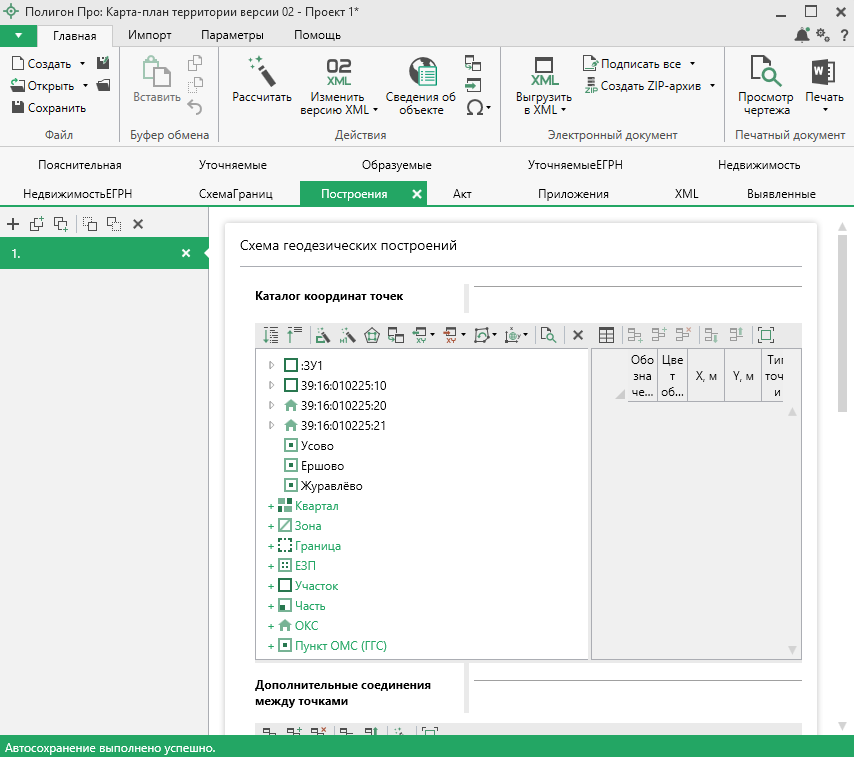
Task: Click the Рассчитать magic wand icon
Action: (261, 71)
